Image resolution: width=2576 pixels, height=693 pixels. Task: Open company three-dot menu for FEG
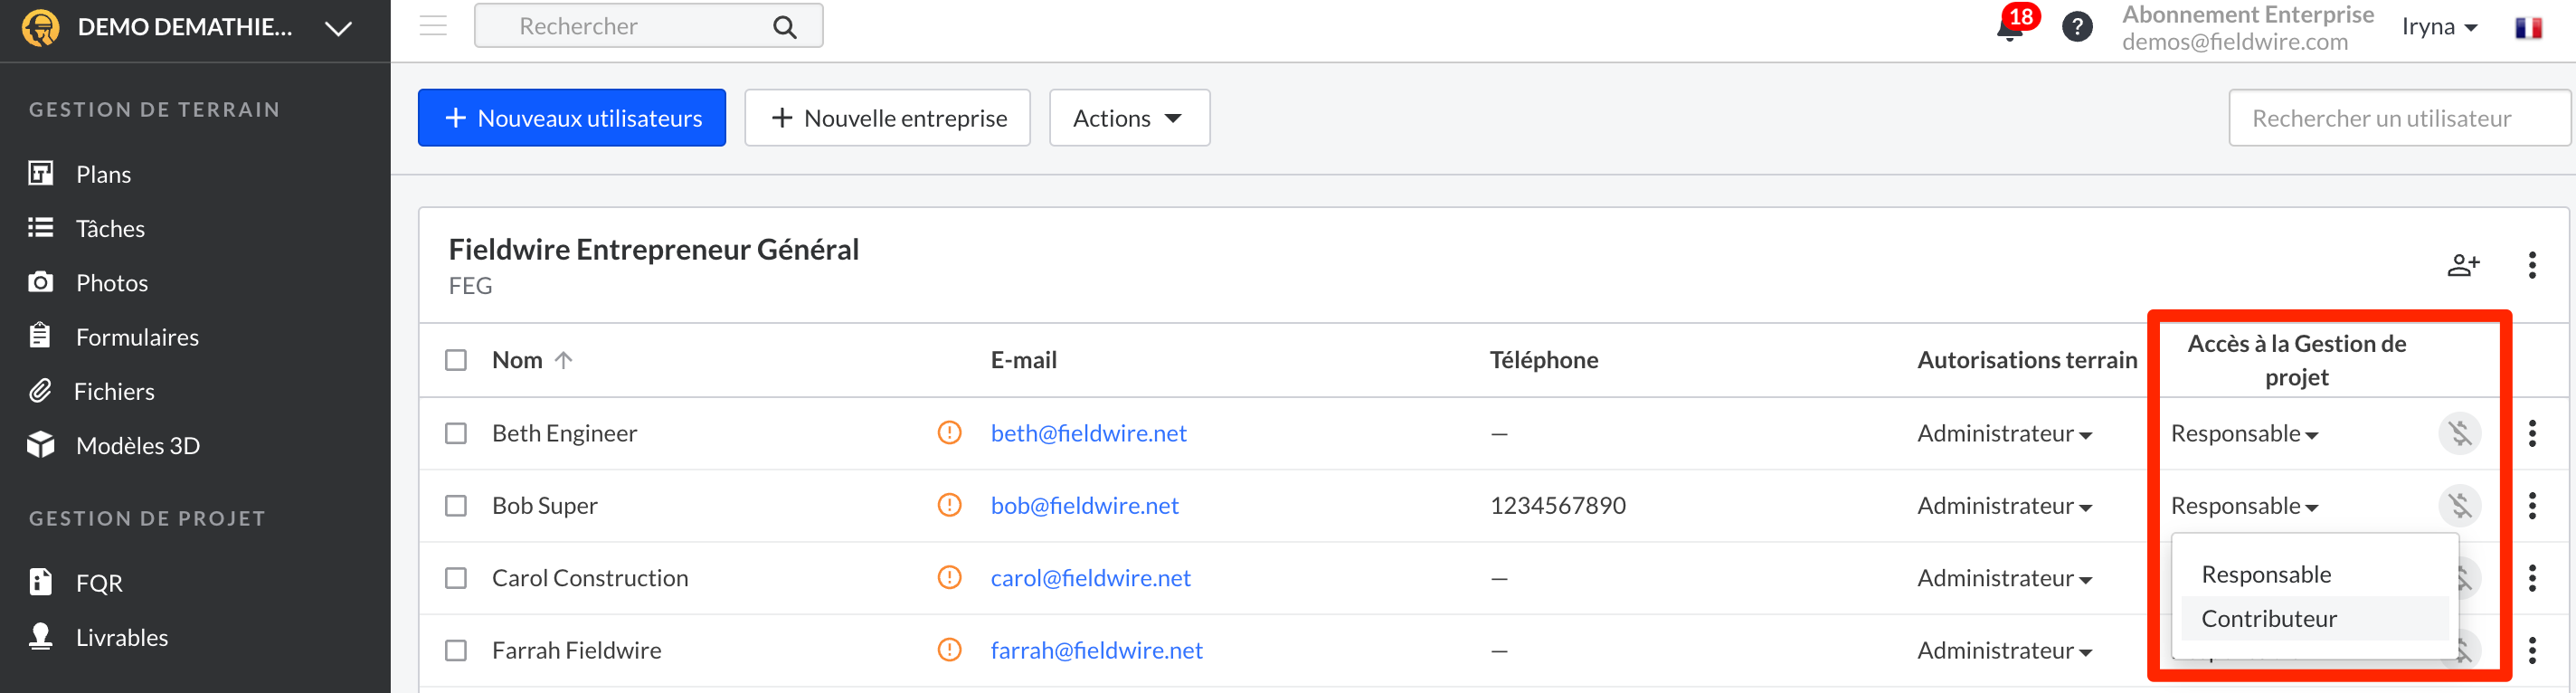(2532, 265)
